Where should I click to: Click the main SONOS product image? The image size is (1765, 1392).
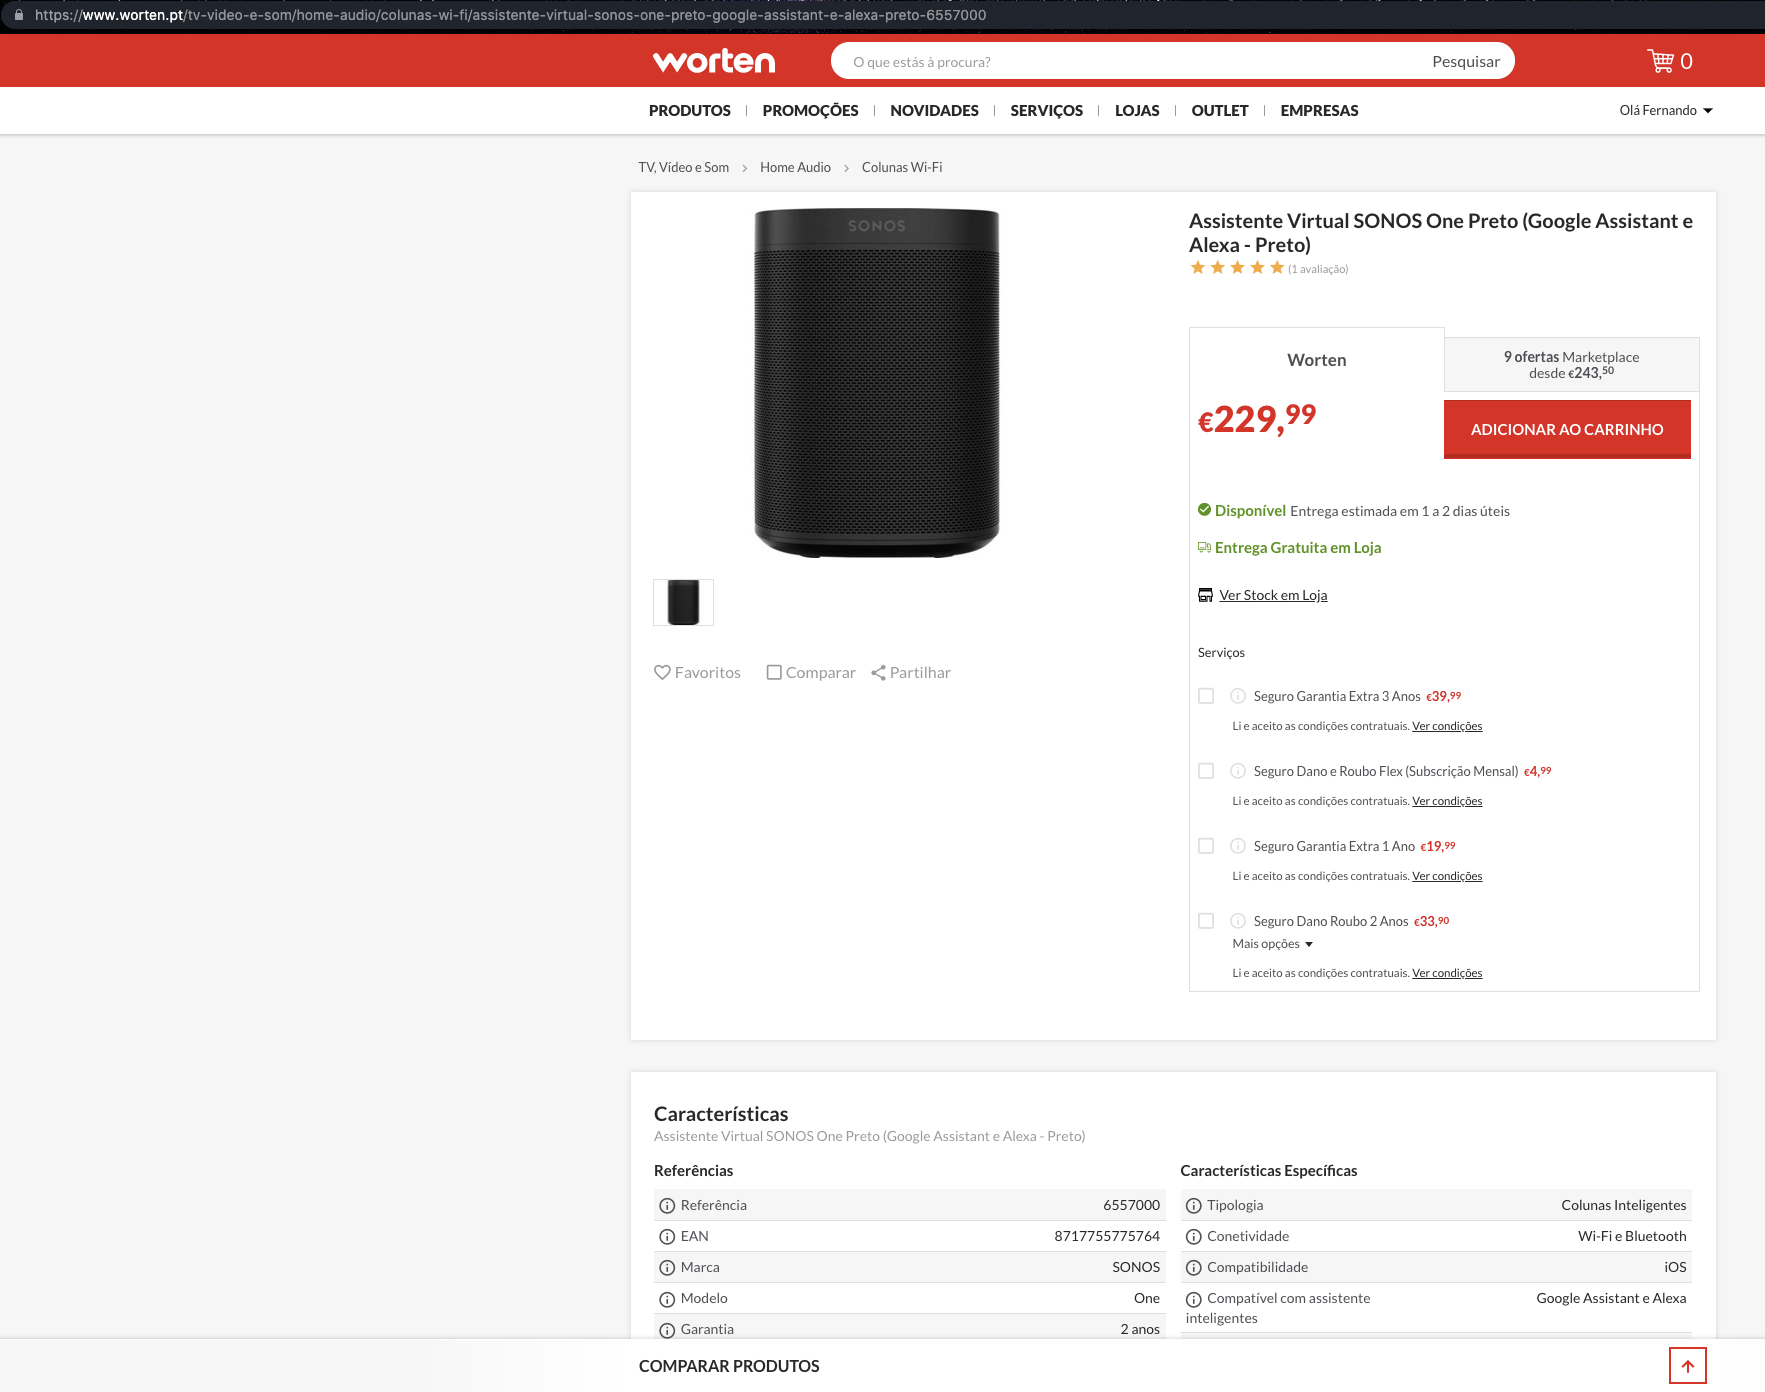point(877,382)
